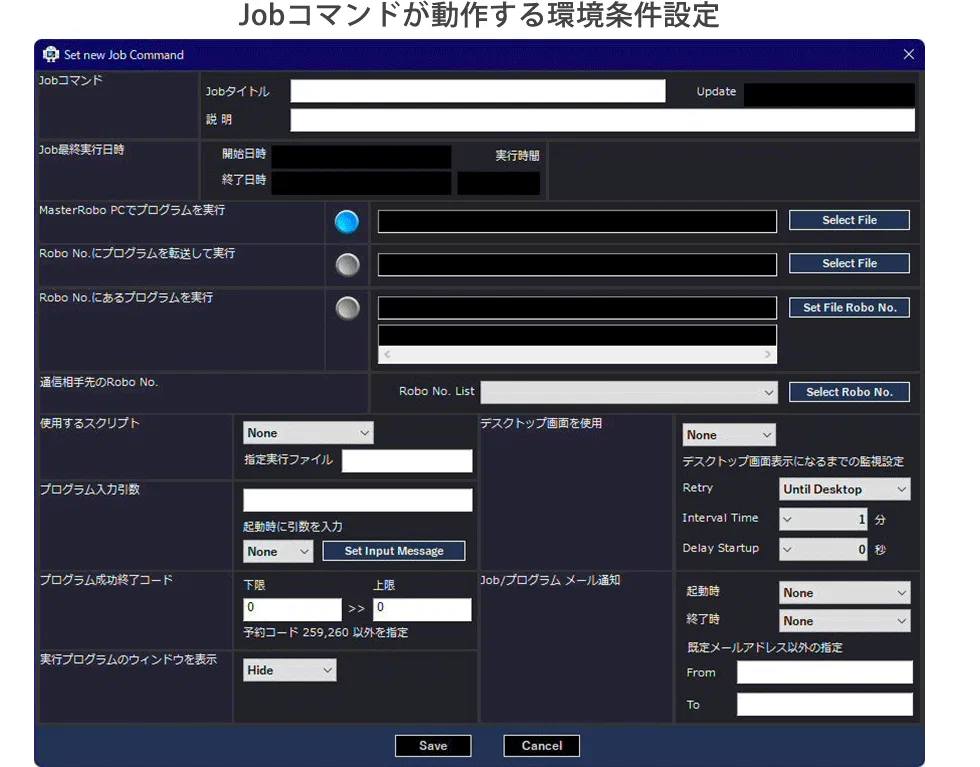Click the mail From address field
The height and width of the screenshot is (767, 980).
click(824, 673)
